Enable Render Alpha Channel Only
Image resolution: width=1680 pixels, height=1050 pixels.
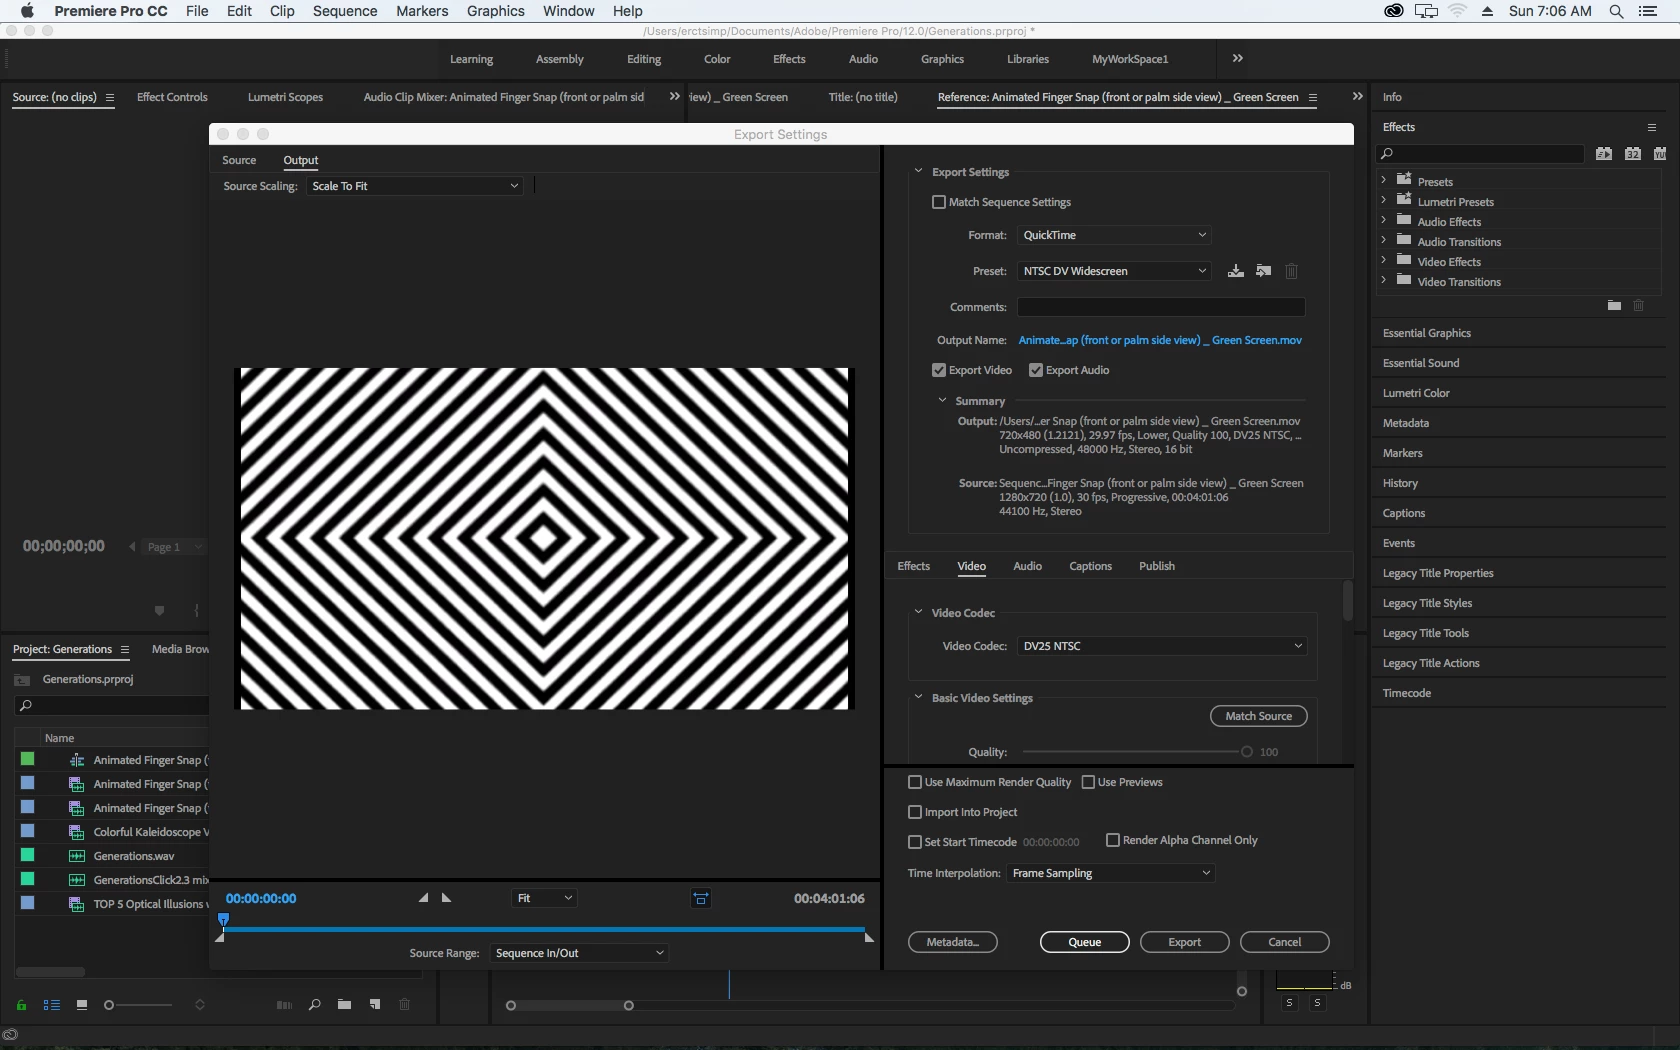[x=1112, y=840]
